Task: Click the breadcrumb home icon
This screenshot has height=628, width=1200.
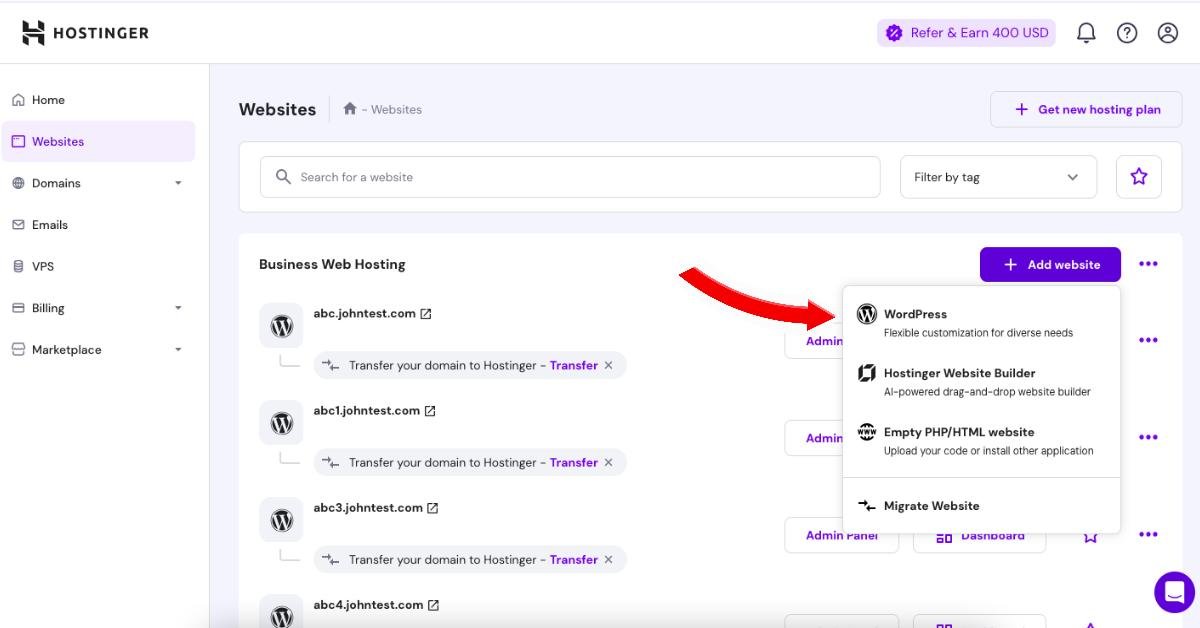Action: click(350, 109)
